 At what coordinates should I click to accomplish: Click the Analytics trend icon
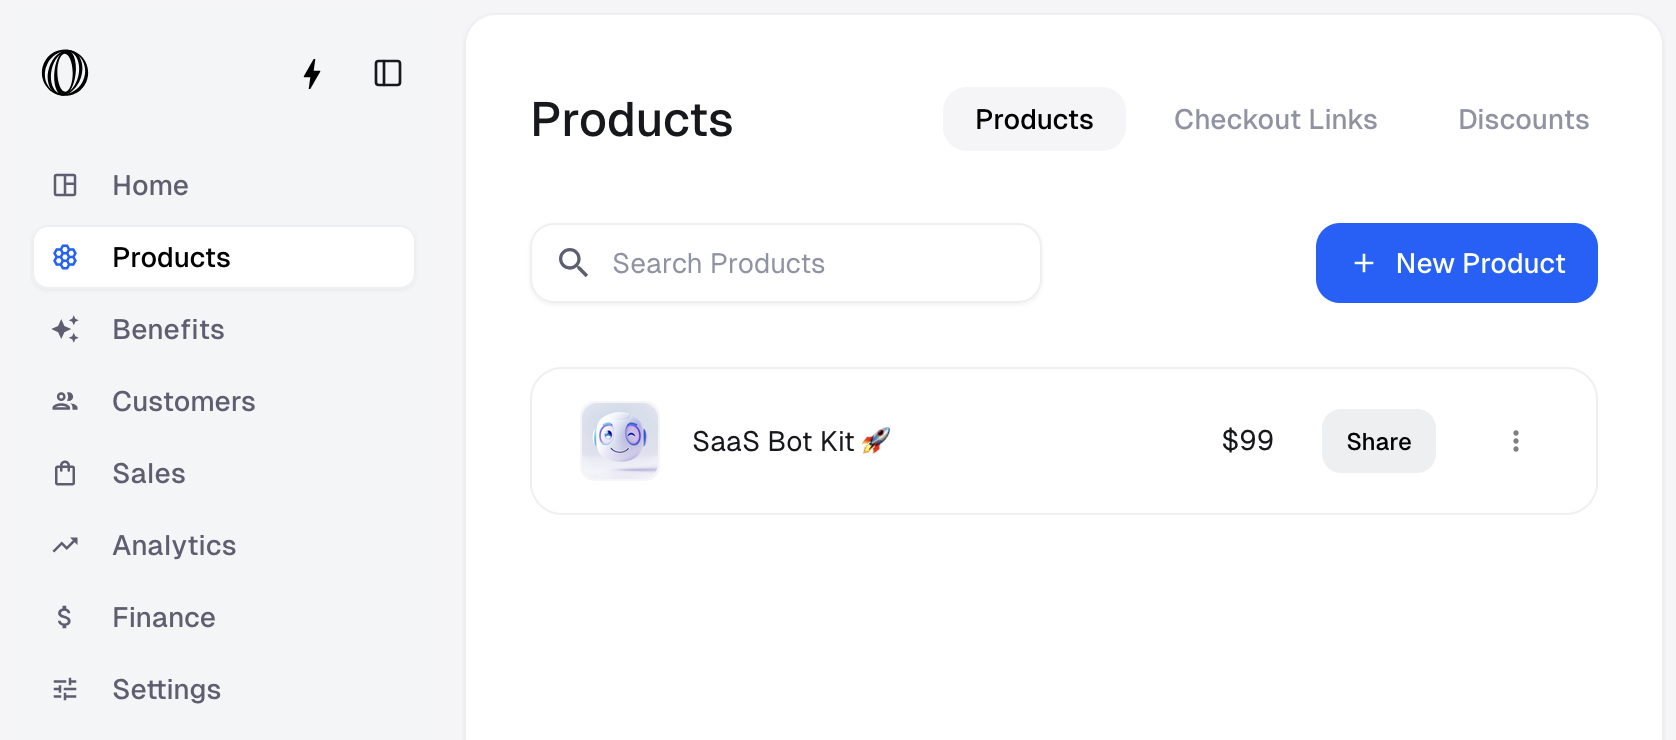coord(65,545)
